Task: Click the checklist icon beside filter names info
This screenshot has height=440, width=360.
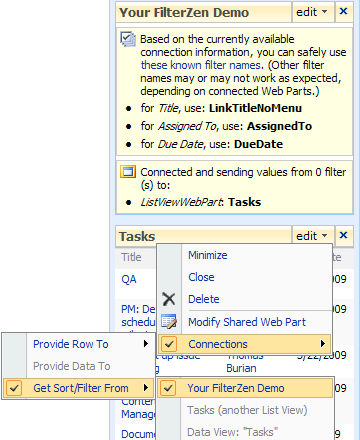Action: point(128,39)
